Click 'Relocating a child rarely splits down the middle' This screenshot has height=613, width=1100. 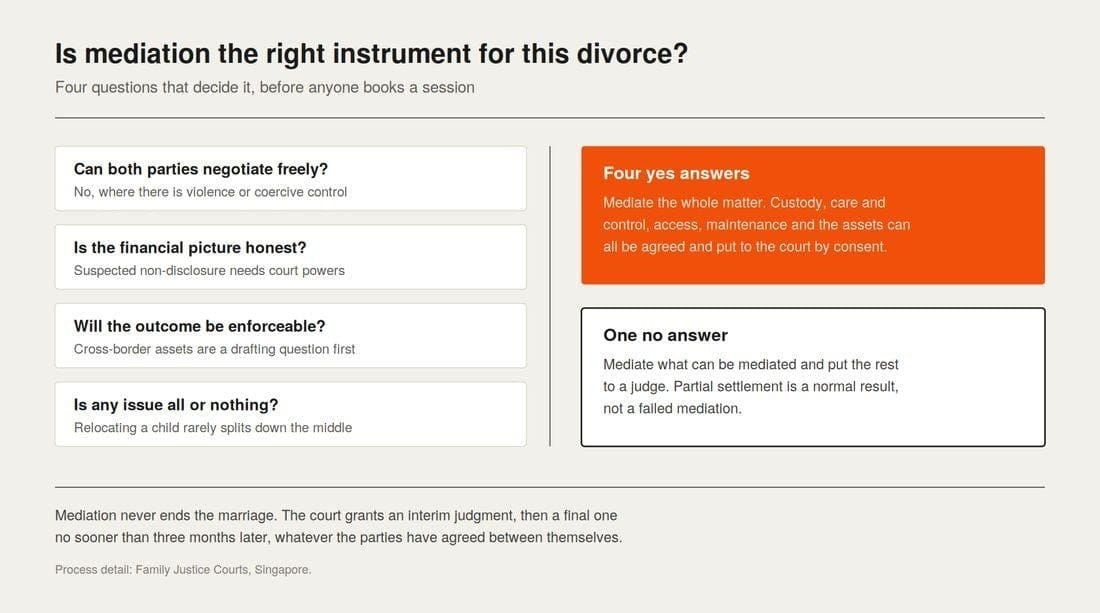(213, 428)
